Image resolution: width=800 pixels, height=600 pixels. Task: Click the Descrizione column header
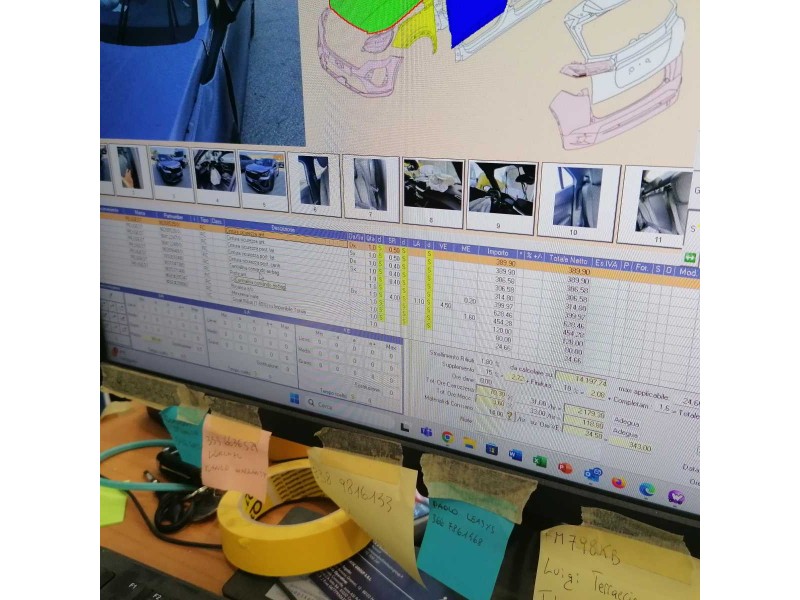pos(283,229)
